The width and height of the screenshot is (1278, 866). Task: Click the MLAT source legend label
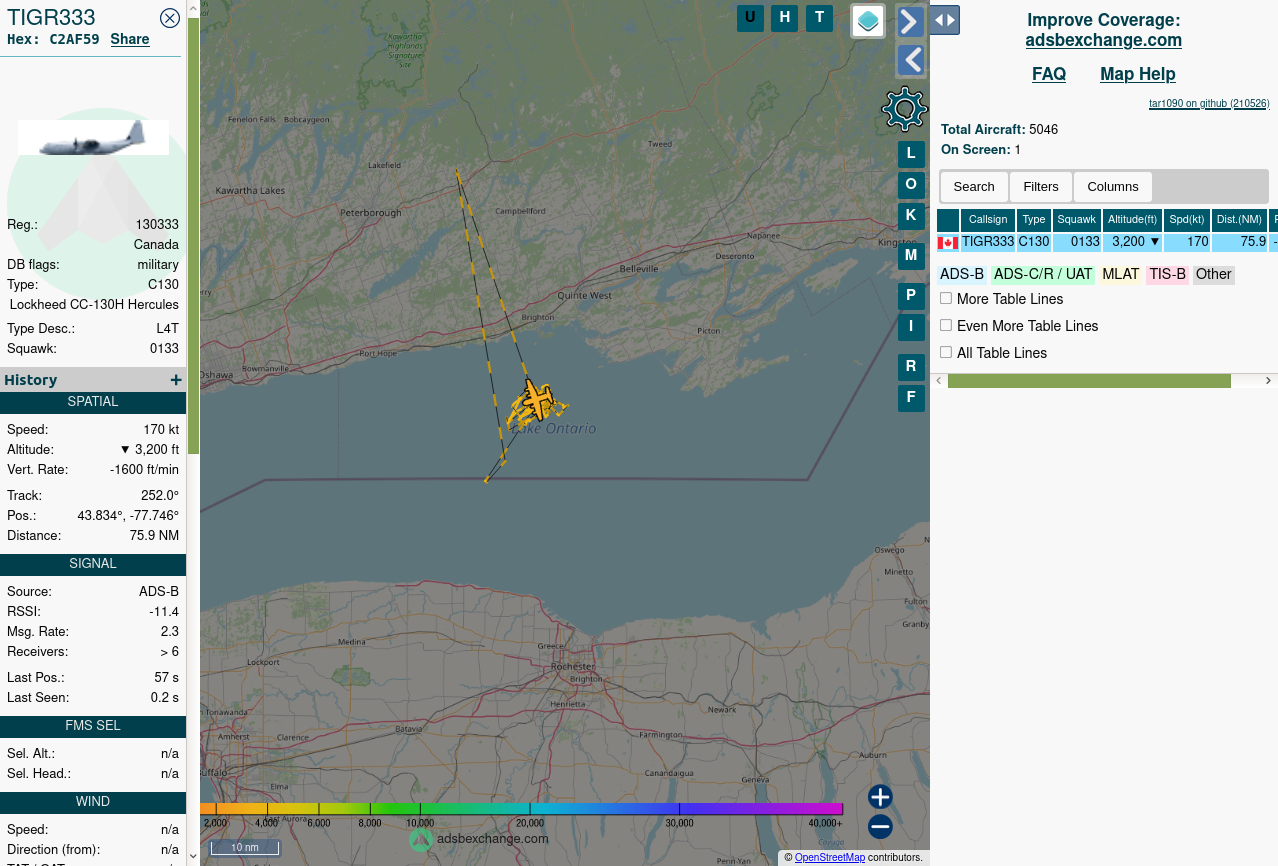point(1121,274)
